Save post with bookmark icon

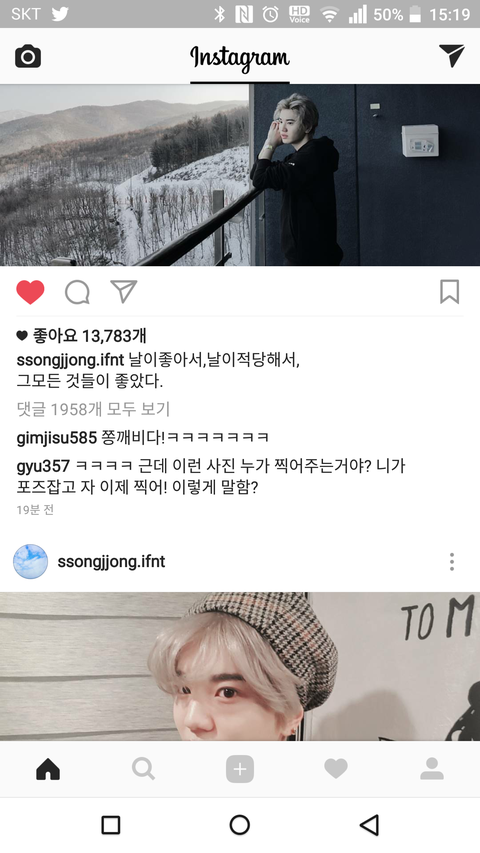(450, 292)
